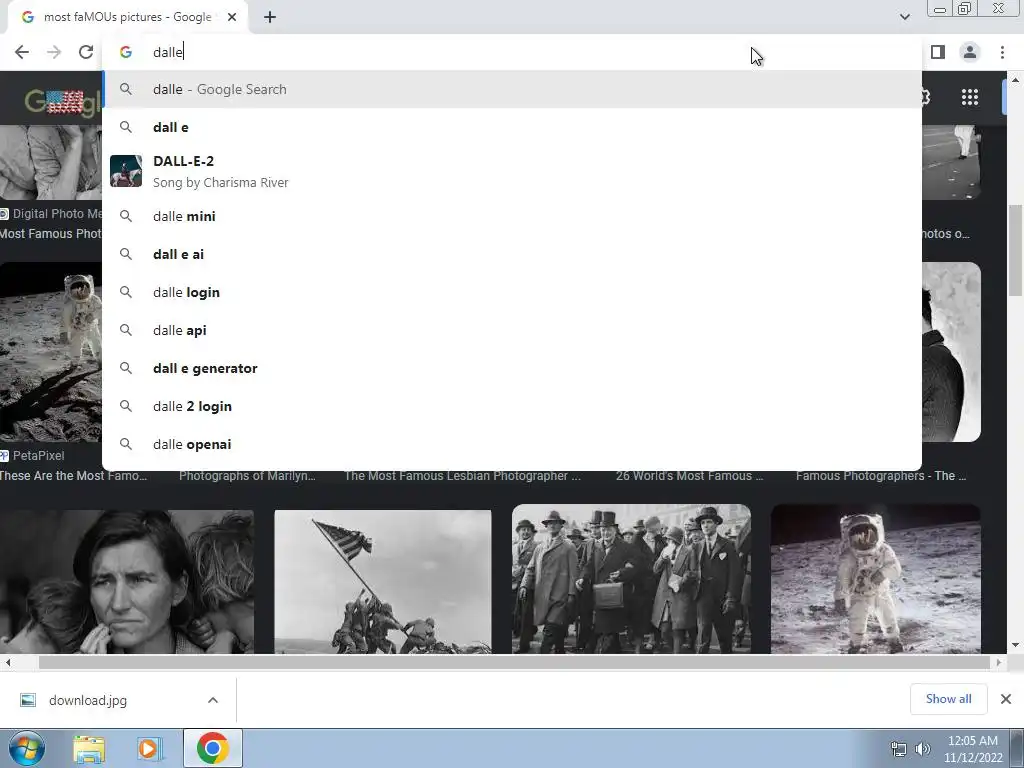
Task: Open Windows Explorer from the taskbar
Action: [89, 748]
